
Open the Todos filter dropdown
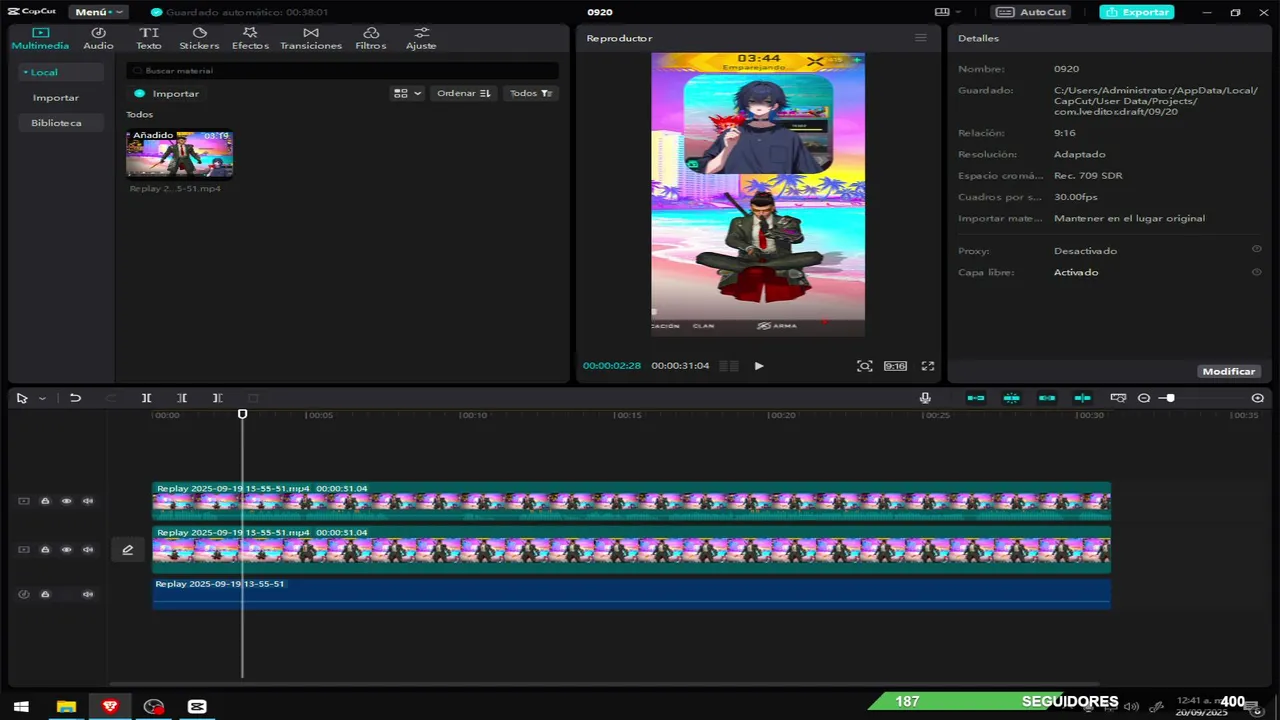click(530, 93)
